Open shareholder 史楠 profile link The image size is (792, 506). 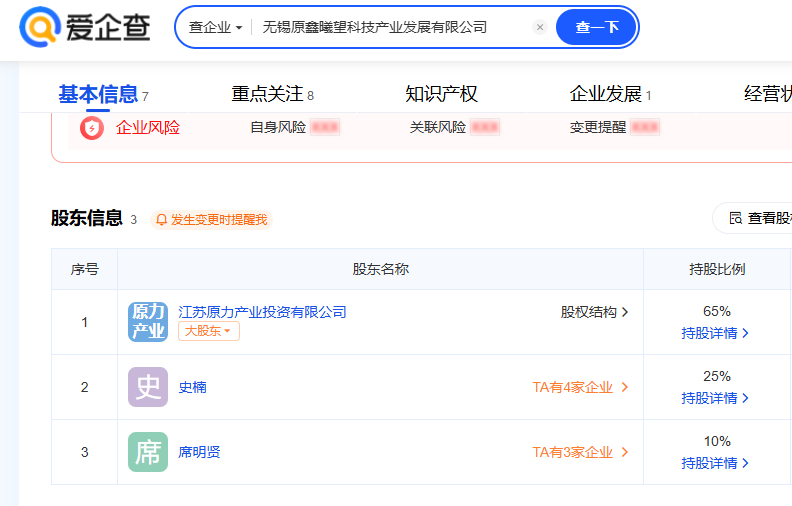(x=192, y=387)
